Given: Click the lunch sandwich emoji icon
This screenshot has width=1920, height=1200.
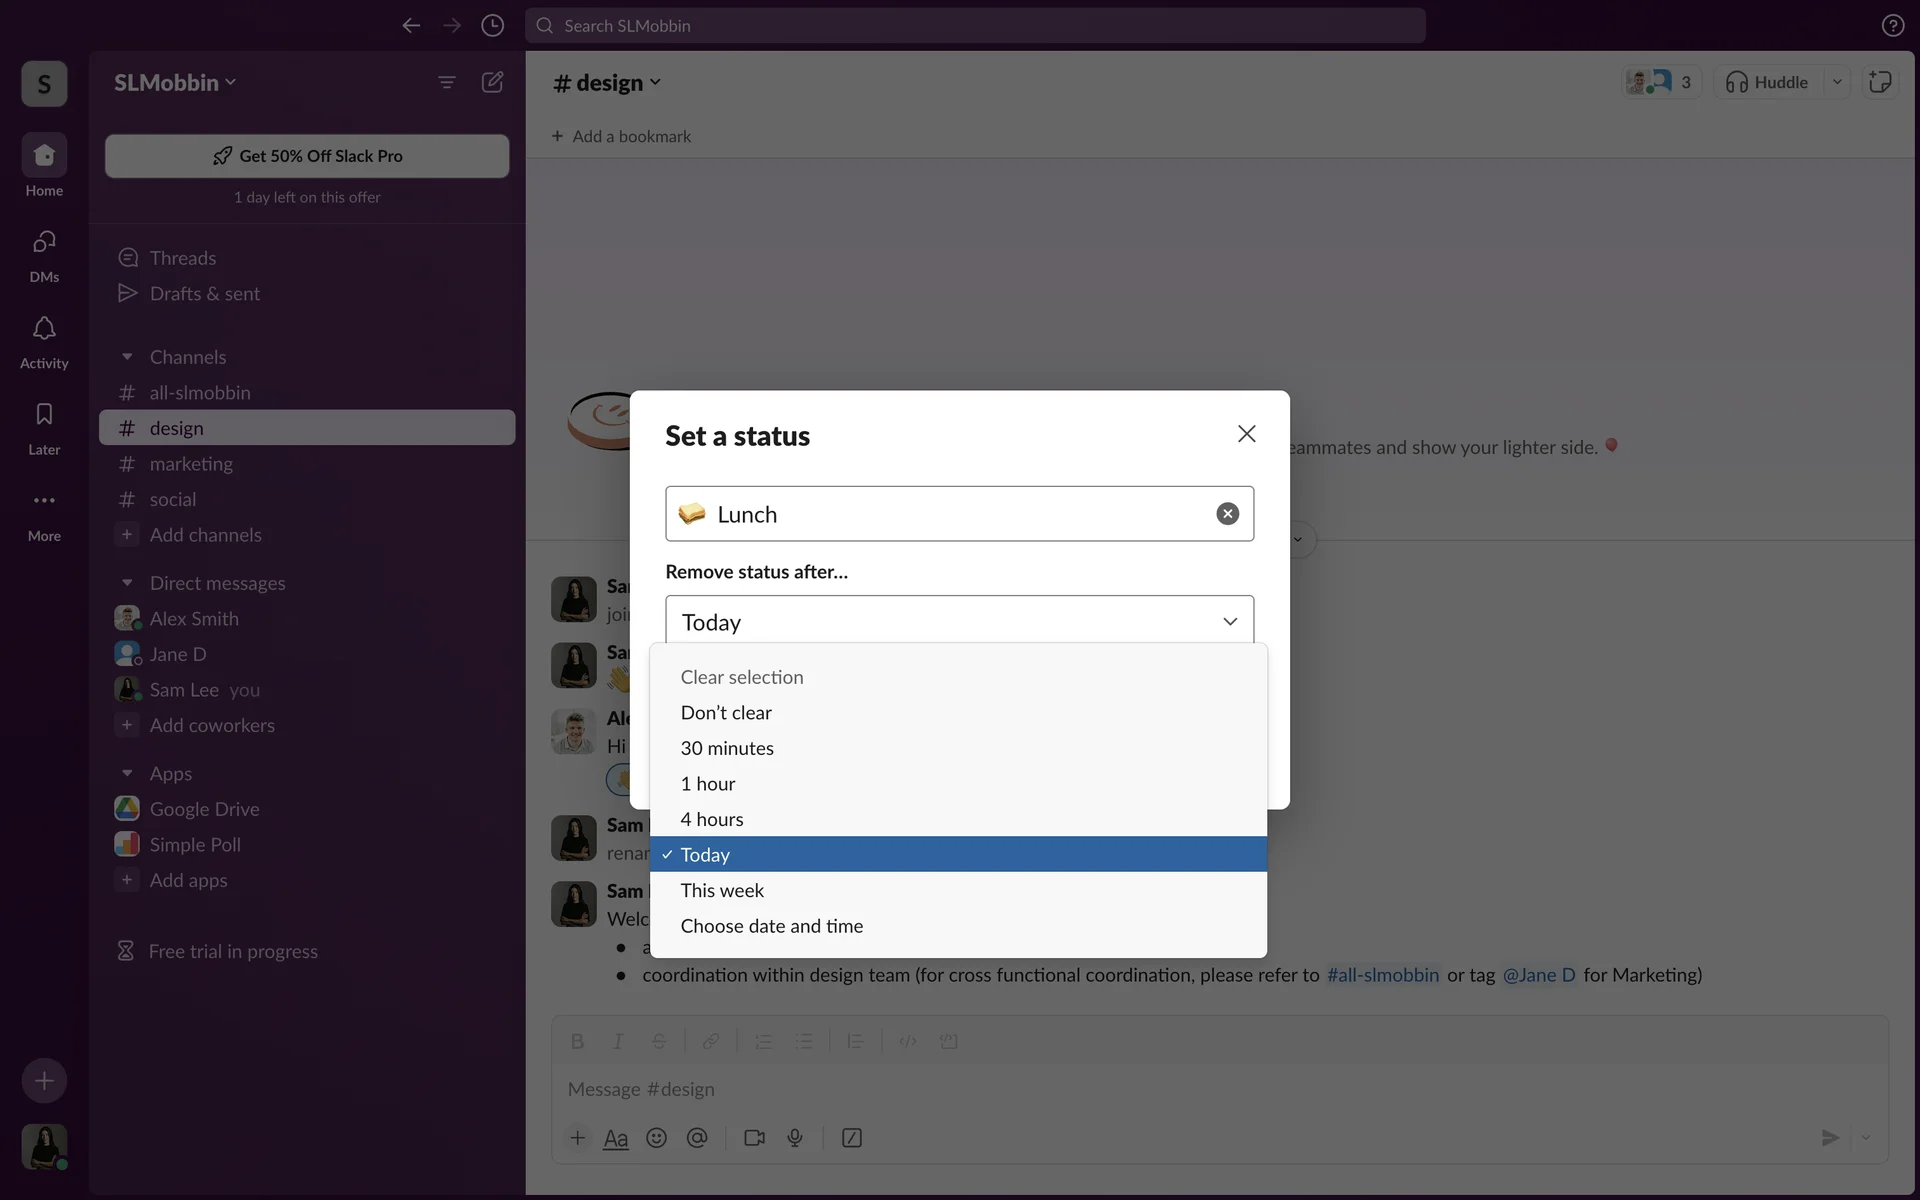Looking at the screenshot, I should pos(692,514).
